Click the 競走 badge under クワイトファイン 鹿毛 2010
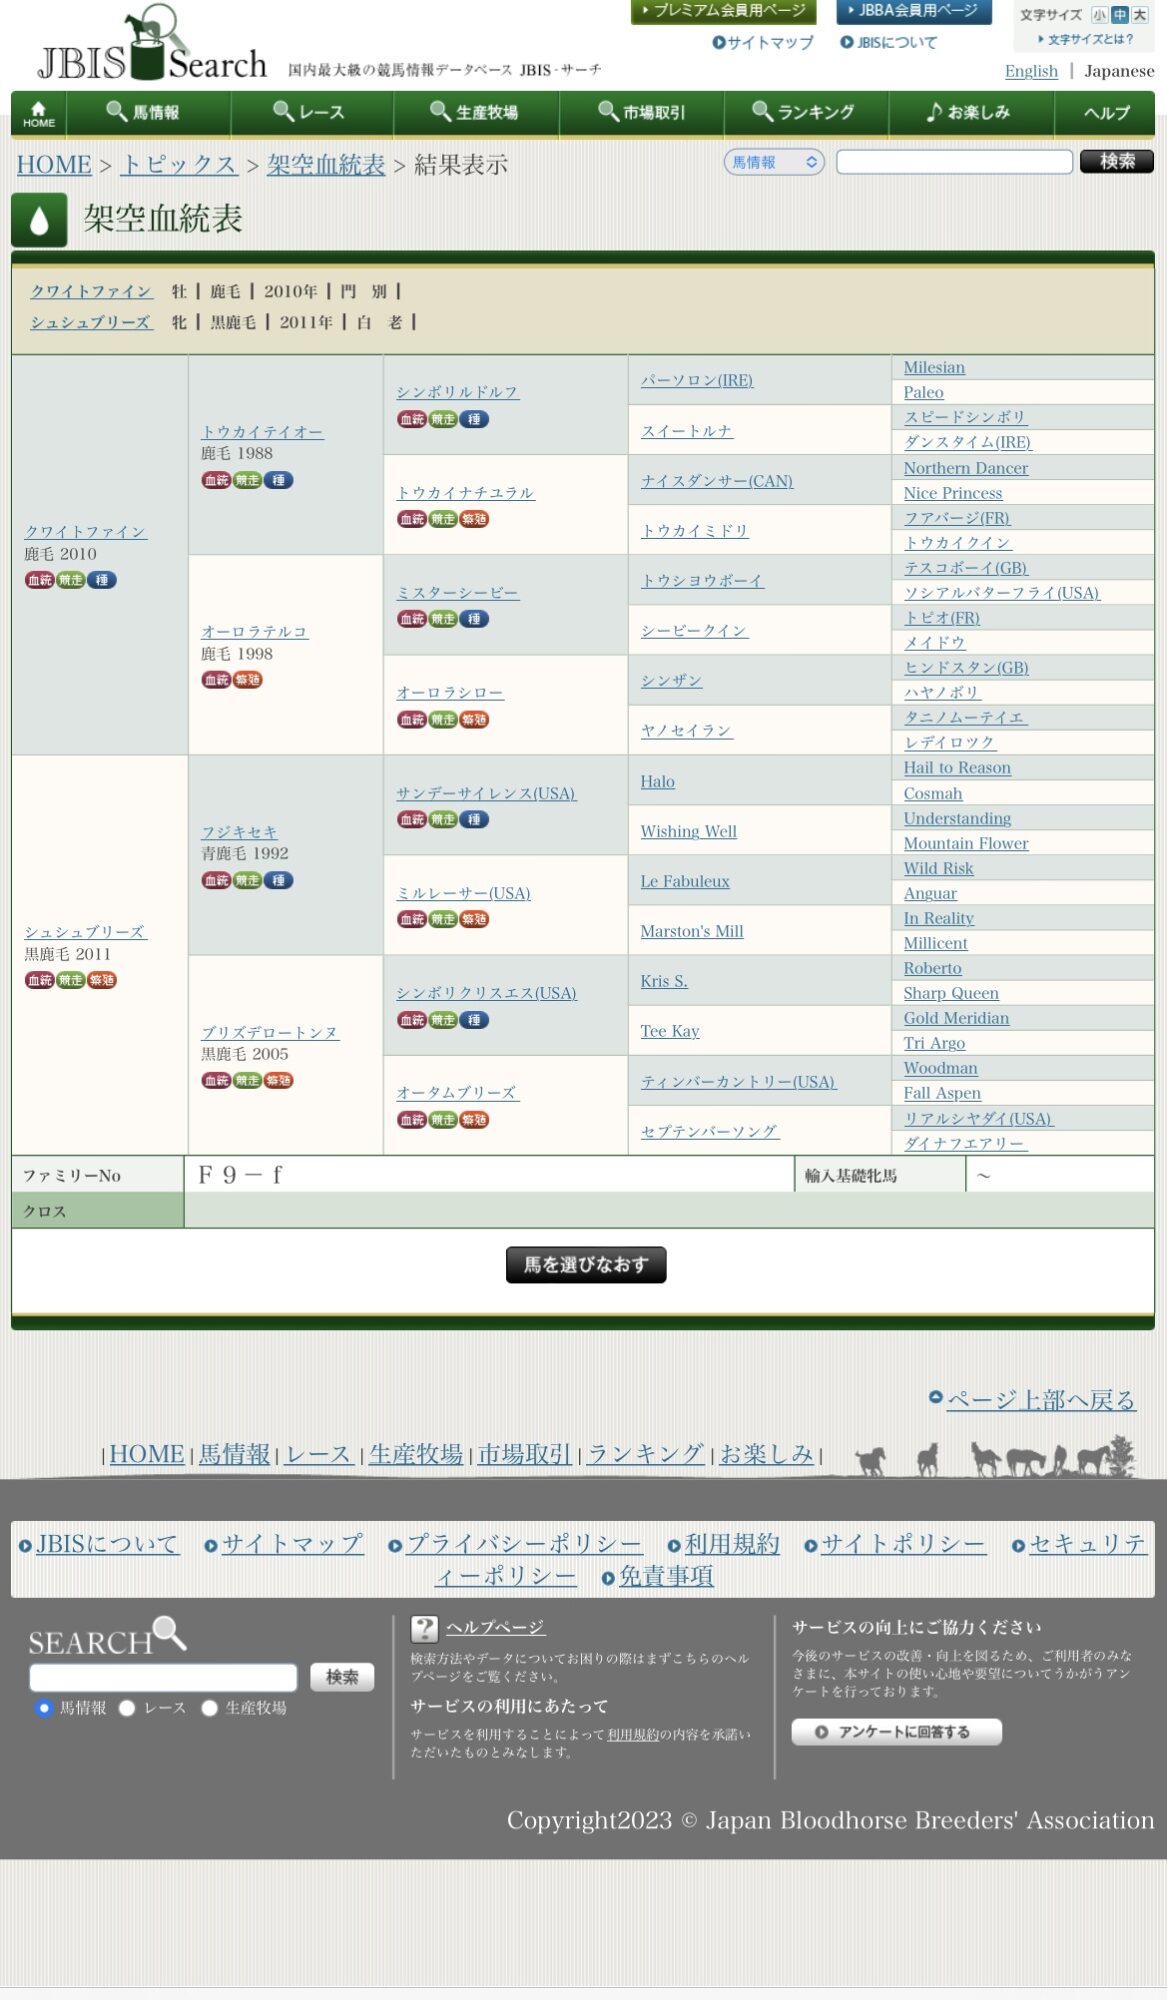Screen dimensions: 1167x2000 71,580
